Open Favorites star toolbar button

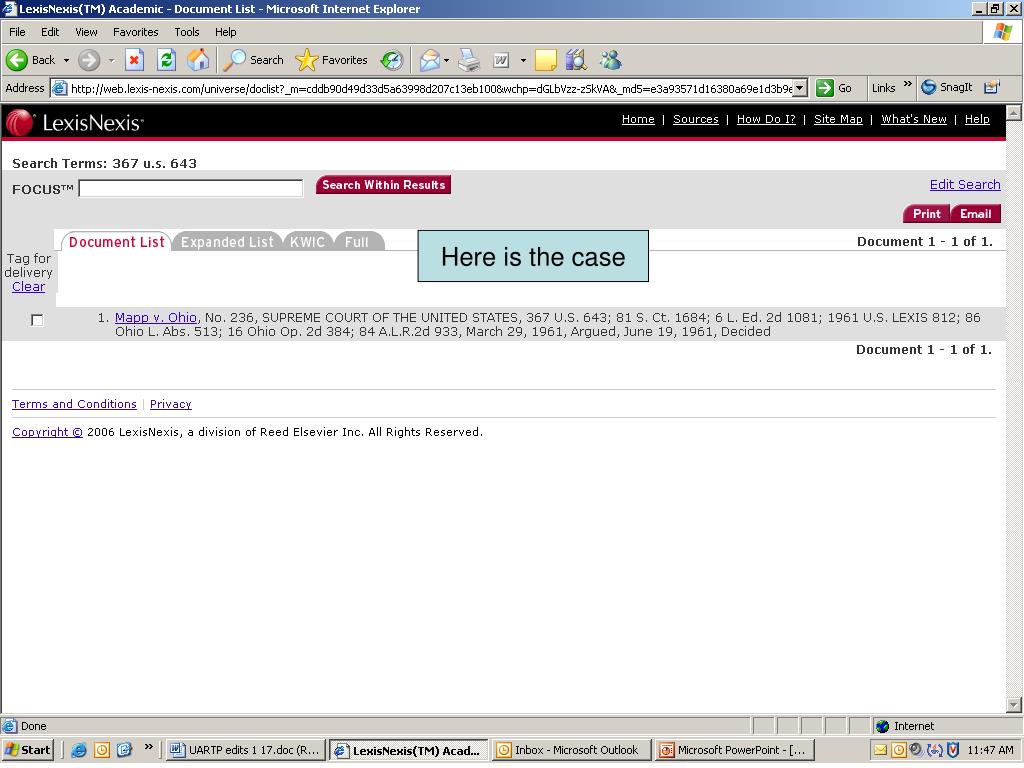[332, 60]
